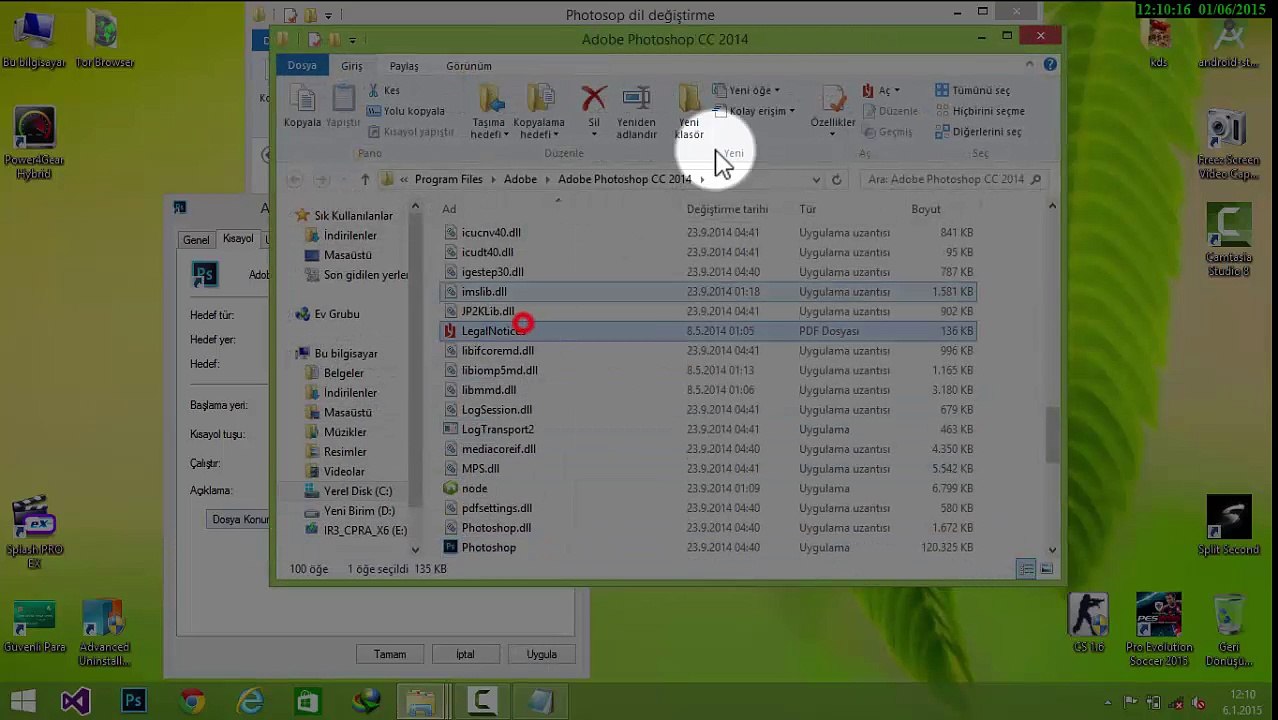
Task: Select the Photoshop application file
Action: 489,547
